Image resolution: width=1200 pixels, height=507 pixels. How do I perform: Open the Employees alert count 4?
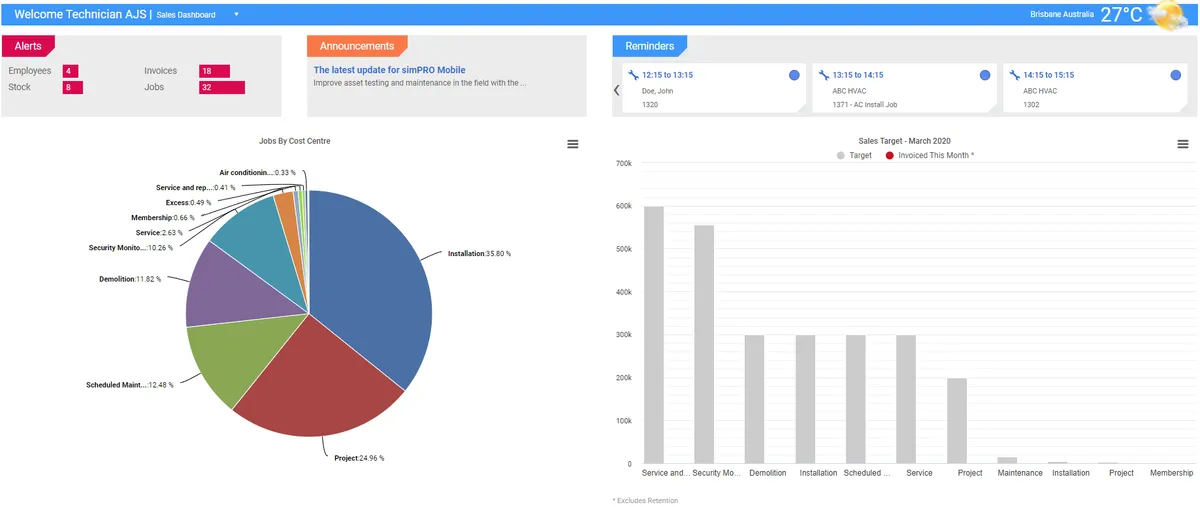[x=70, y=71]
